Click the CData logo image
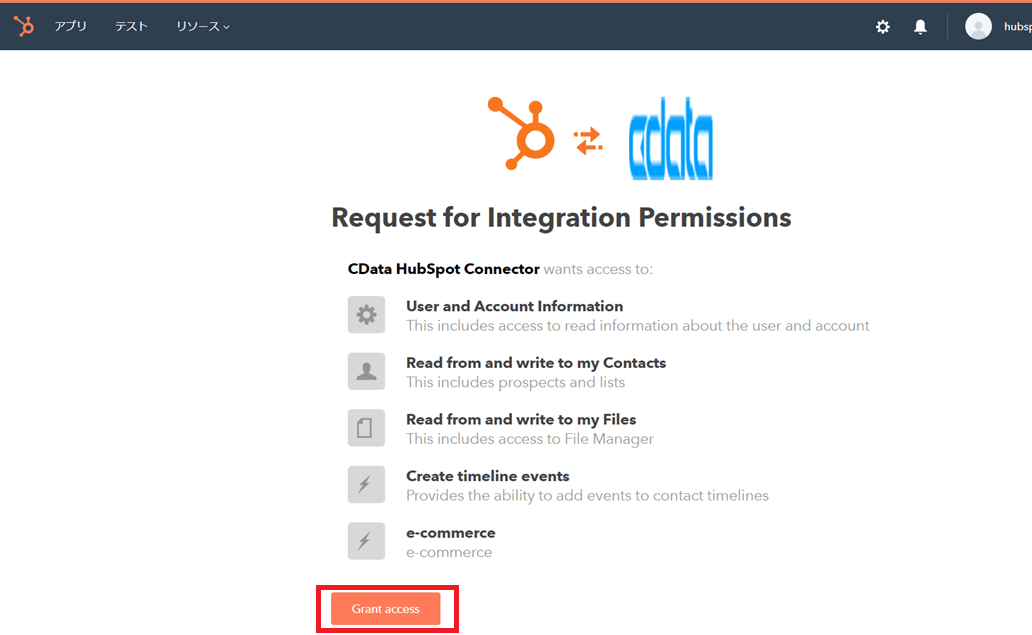This screenshot has height=635, width=1032. [x=671, y=145]
